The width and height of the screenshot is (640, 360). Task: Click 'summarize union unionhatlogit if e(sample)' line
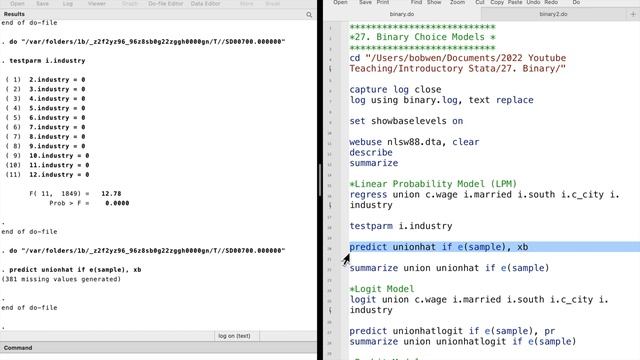(x=462, y=341)
